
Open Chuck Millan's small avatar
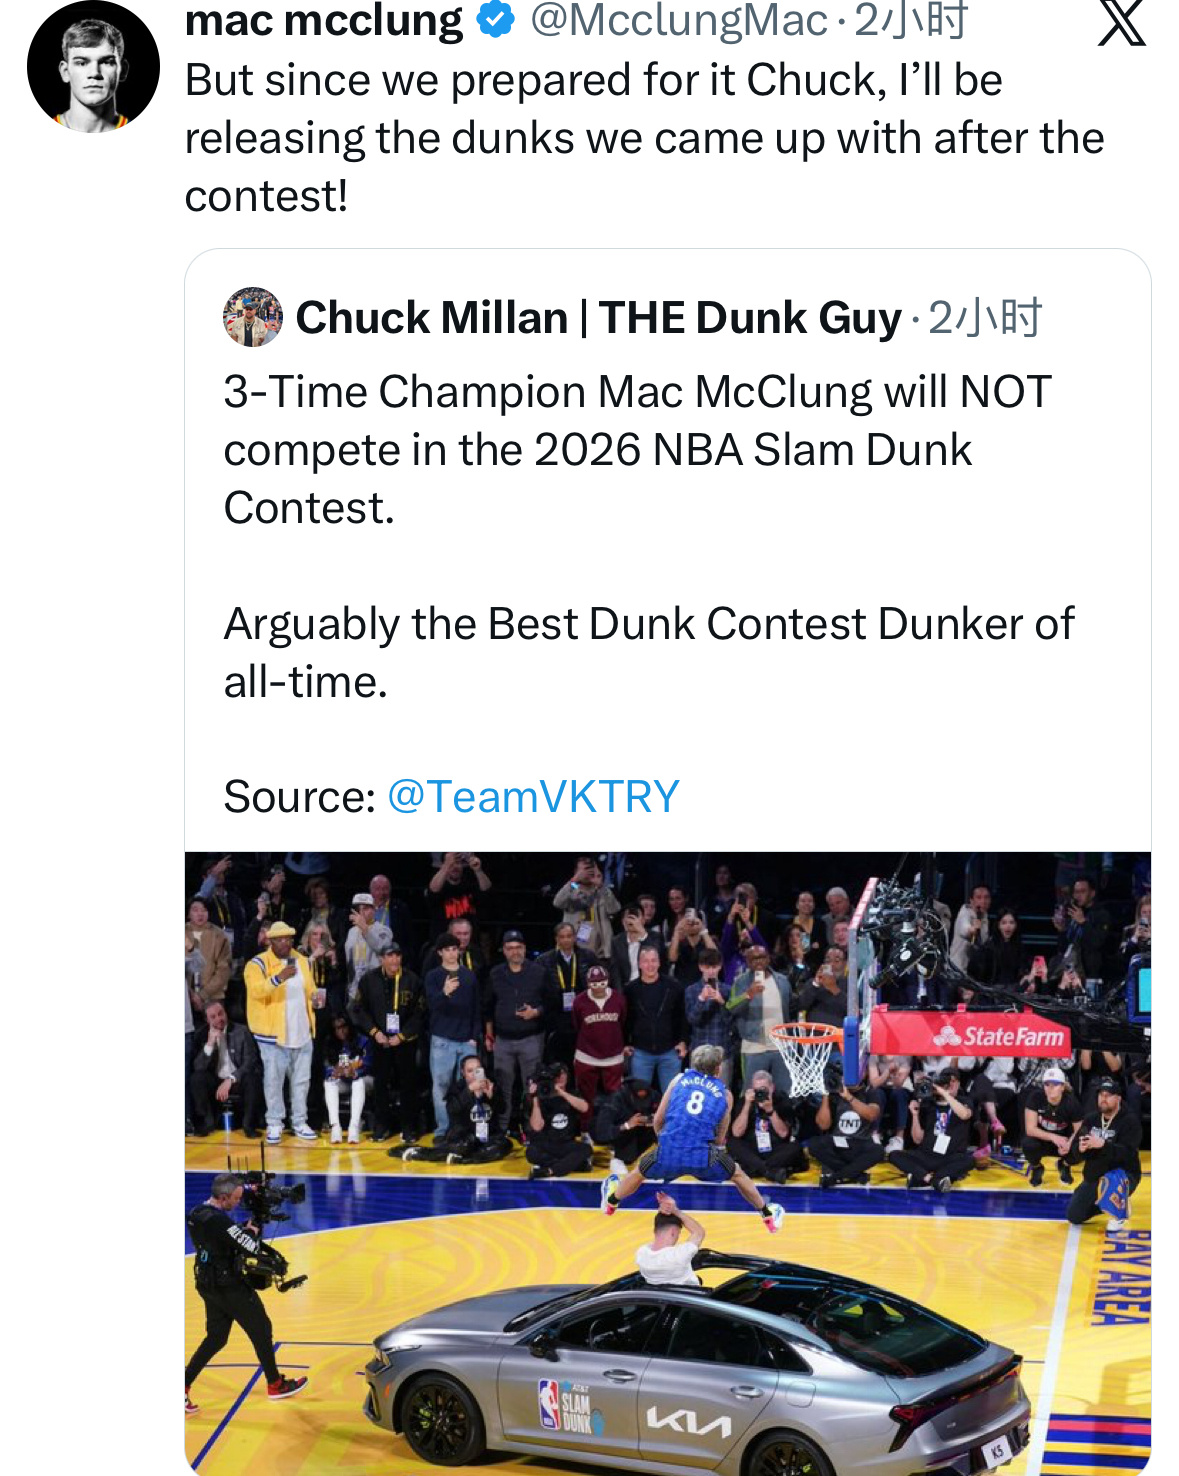[252, 317]
